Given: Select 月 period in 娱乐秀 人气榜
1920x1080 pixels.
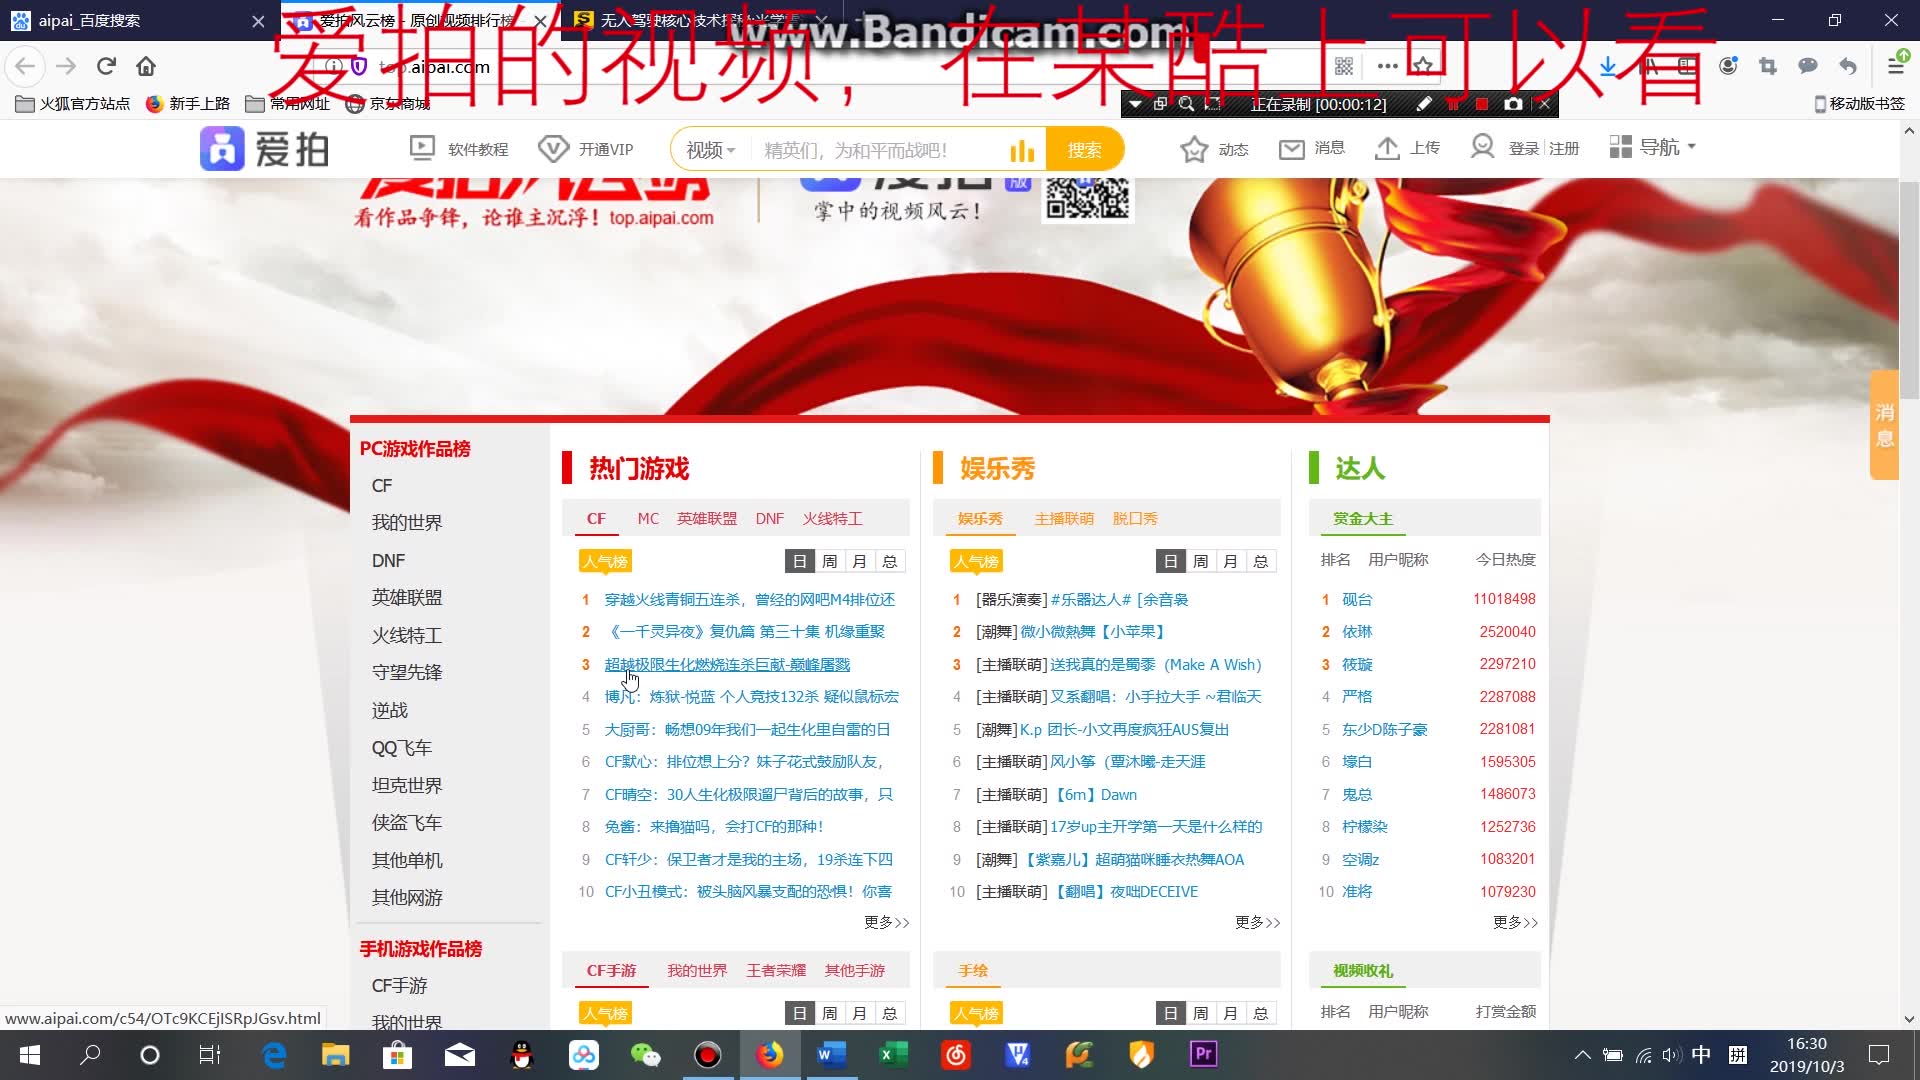Looking at the screenshot, I should tap(1231, 561).
